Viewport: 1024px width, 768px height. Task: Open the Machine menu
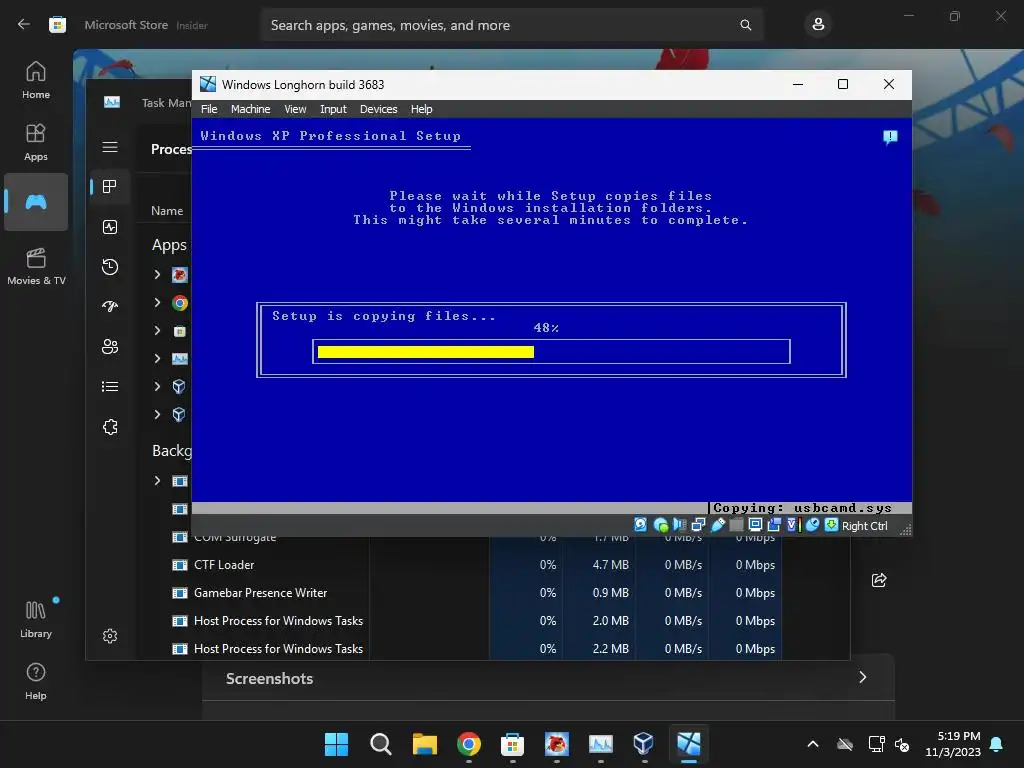coord(250,109)
